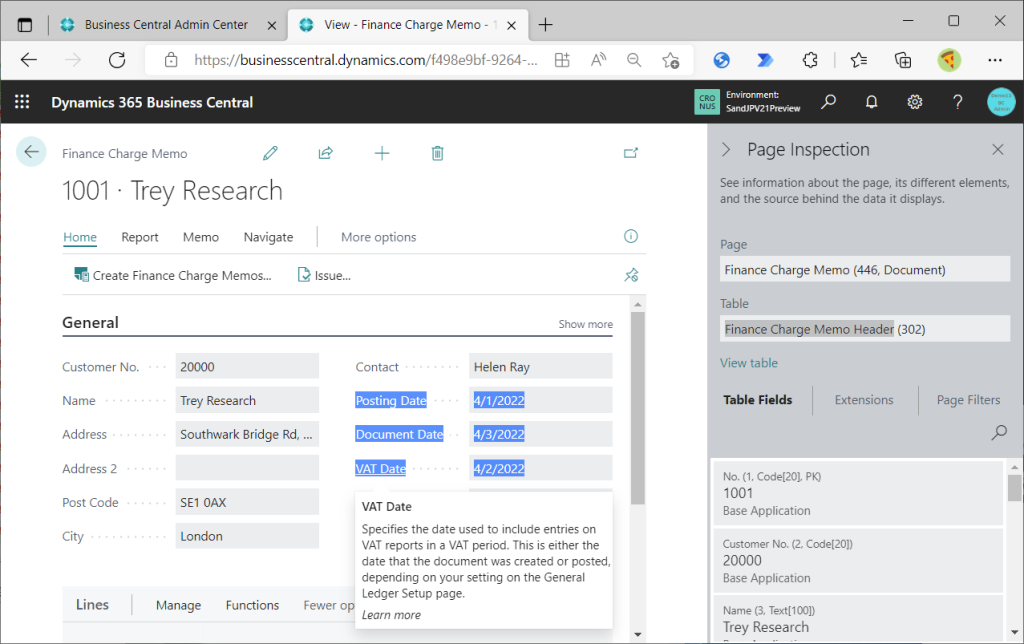Open the Tell Me search

tap(829, 102)
